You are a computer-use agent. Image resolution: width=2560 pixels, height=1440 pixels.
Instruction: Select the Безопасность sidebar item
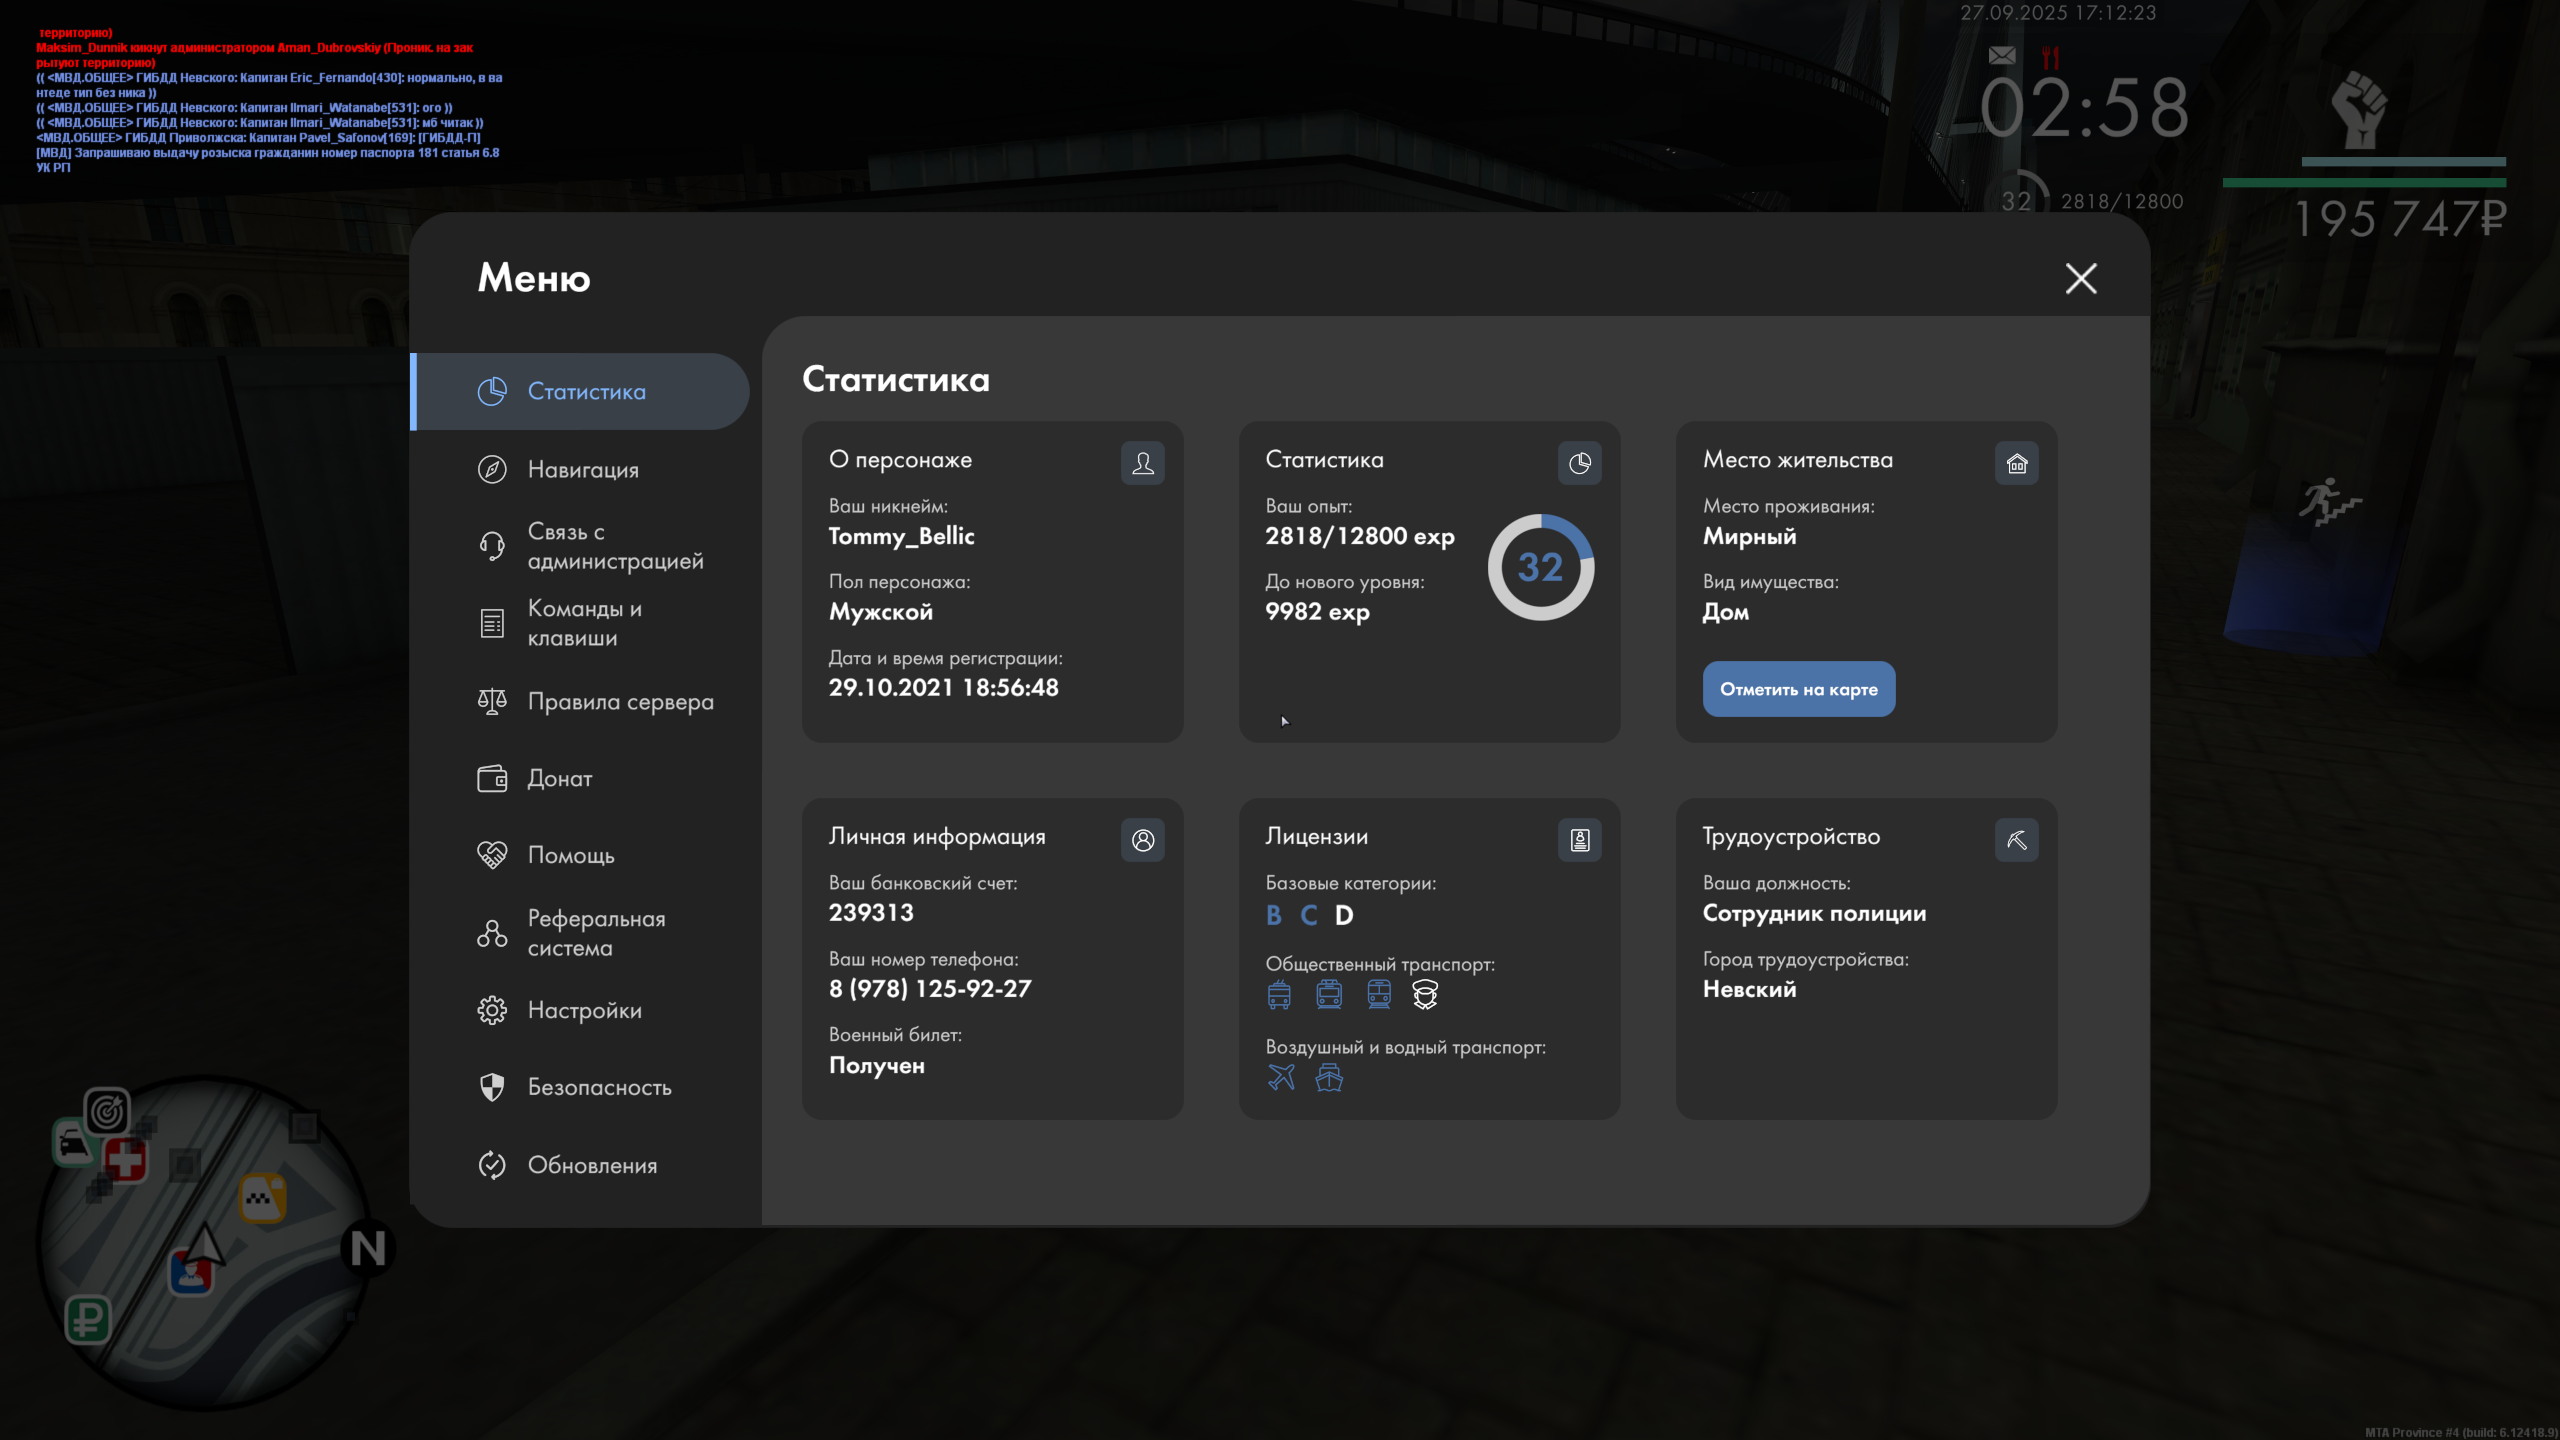[x=599, y=1087]
